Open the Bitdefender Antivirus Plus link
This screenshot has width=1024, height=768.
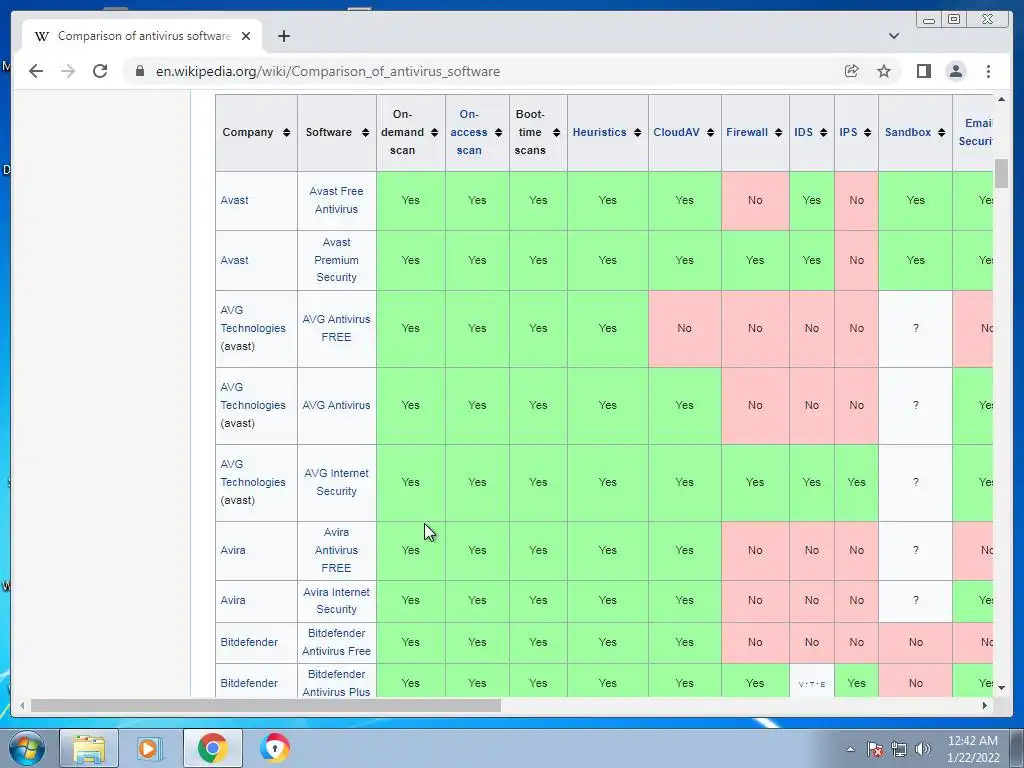coord(336,683)
